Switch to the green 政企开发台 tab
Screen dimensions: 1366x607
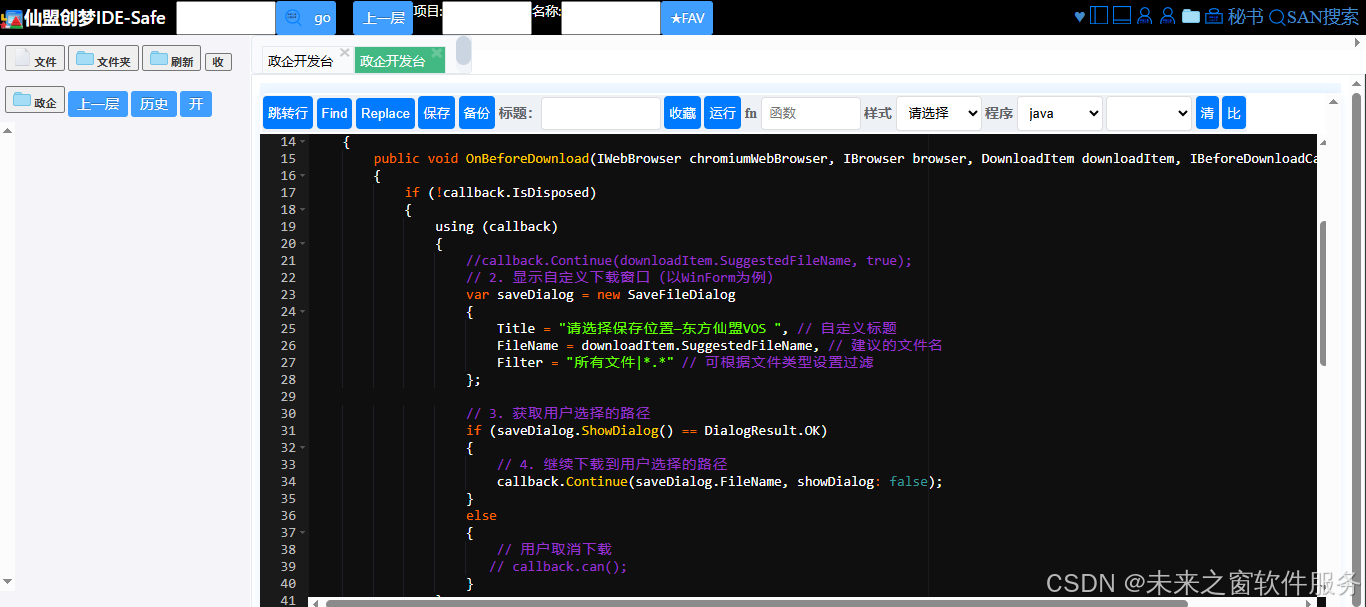pyautogui.click(x=393, y=61)
